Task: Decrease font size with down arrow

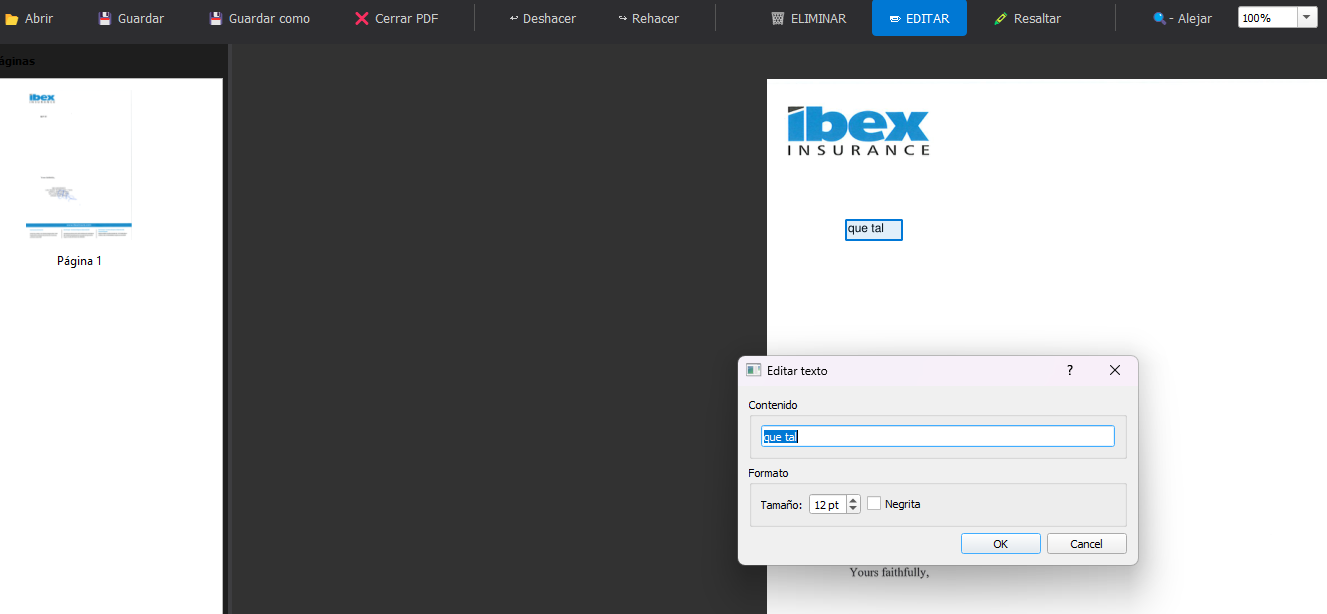Action: pos(853,509)
